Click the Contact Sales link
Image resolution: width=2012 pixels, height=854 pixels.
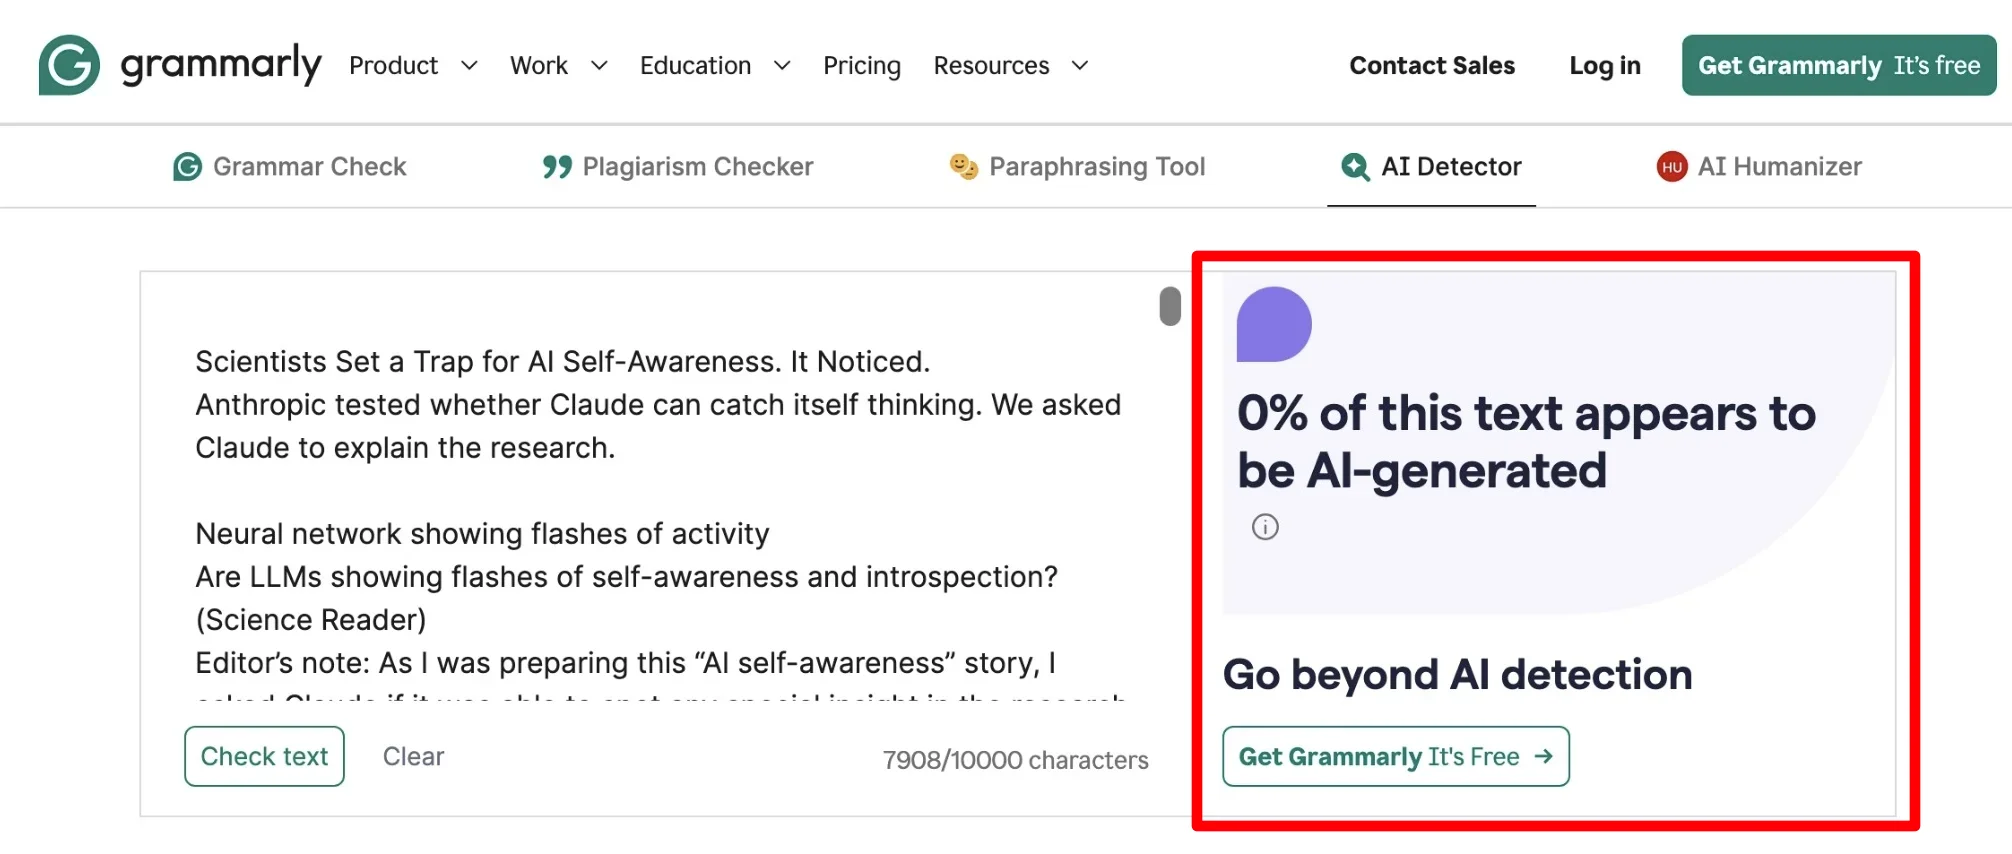(1432, 66)
